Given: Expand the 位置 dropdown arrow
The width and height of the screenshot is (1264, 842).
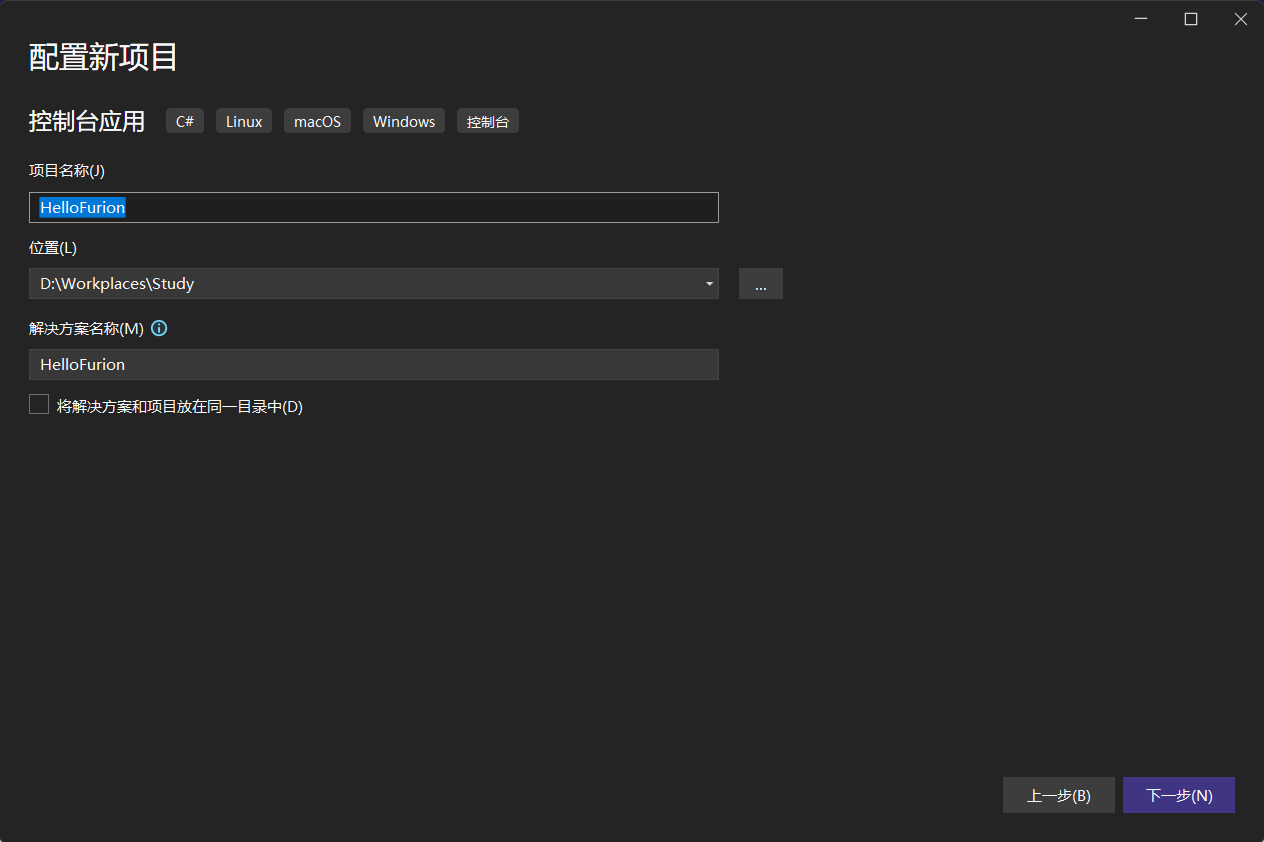Looking at the screenshot, I should coord(709,284).
